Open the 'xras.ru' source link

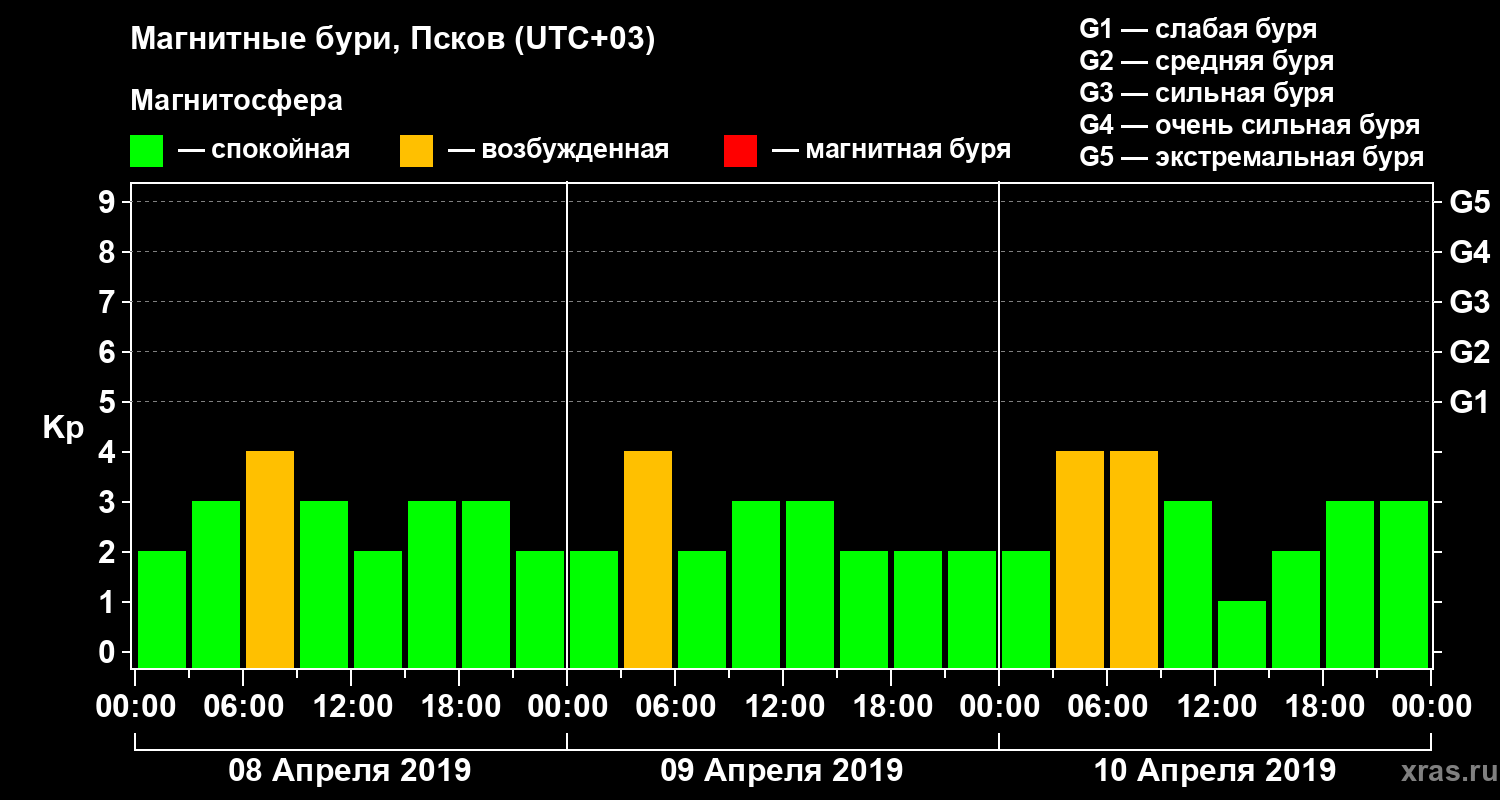pyautogui.click(x=1447, y=773)
